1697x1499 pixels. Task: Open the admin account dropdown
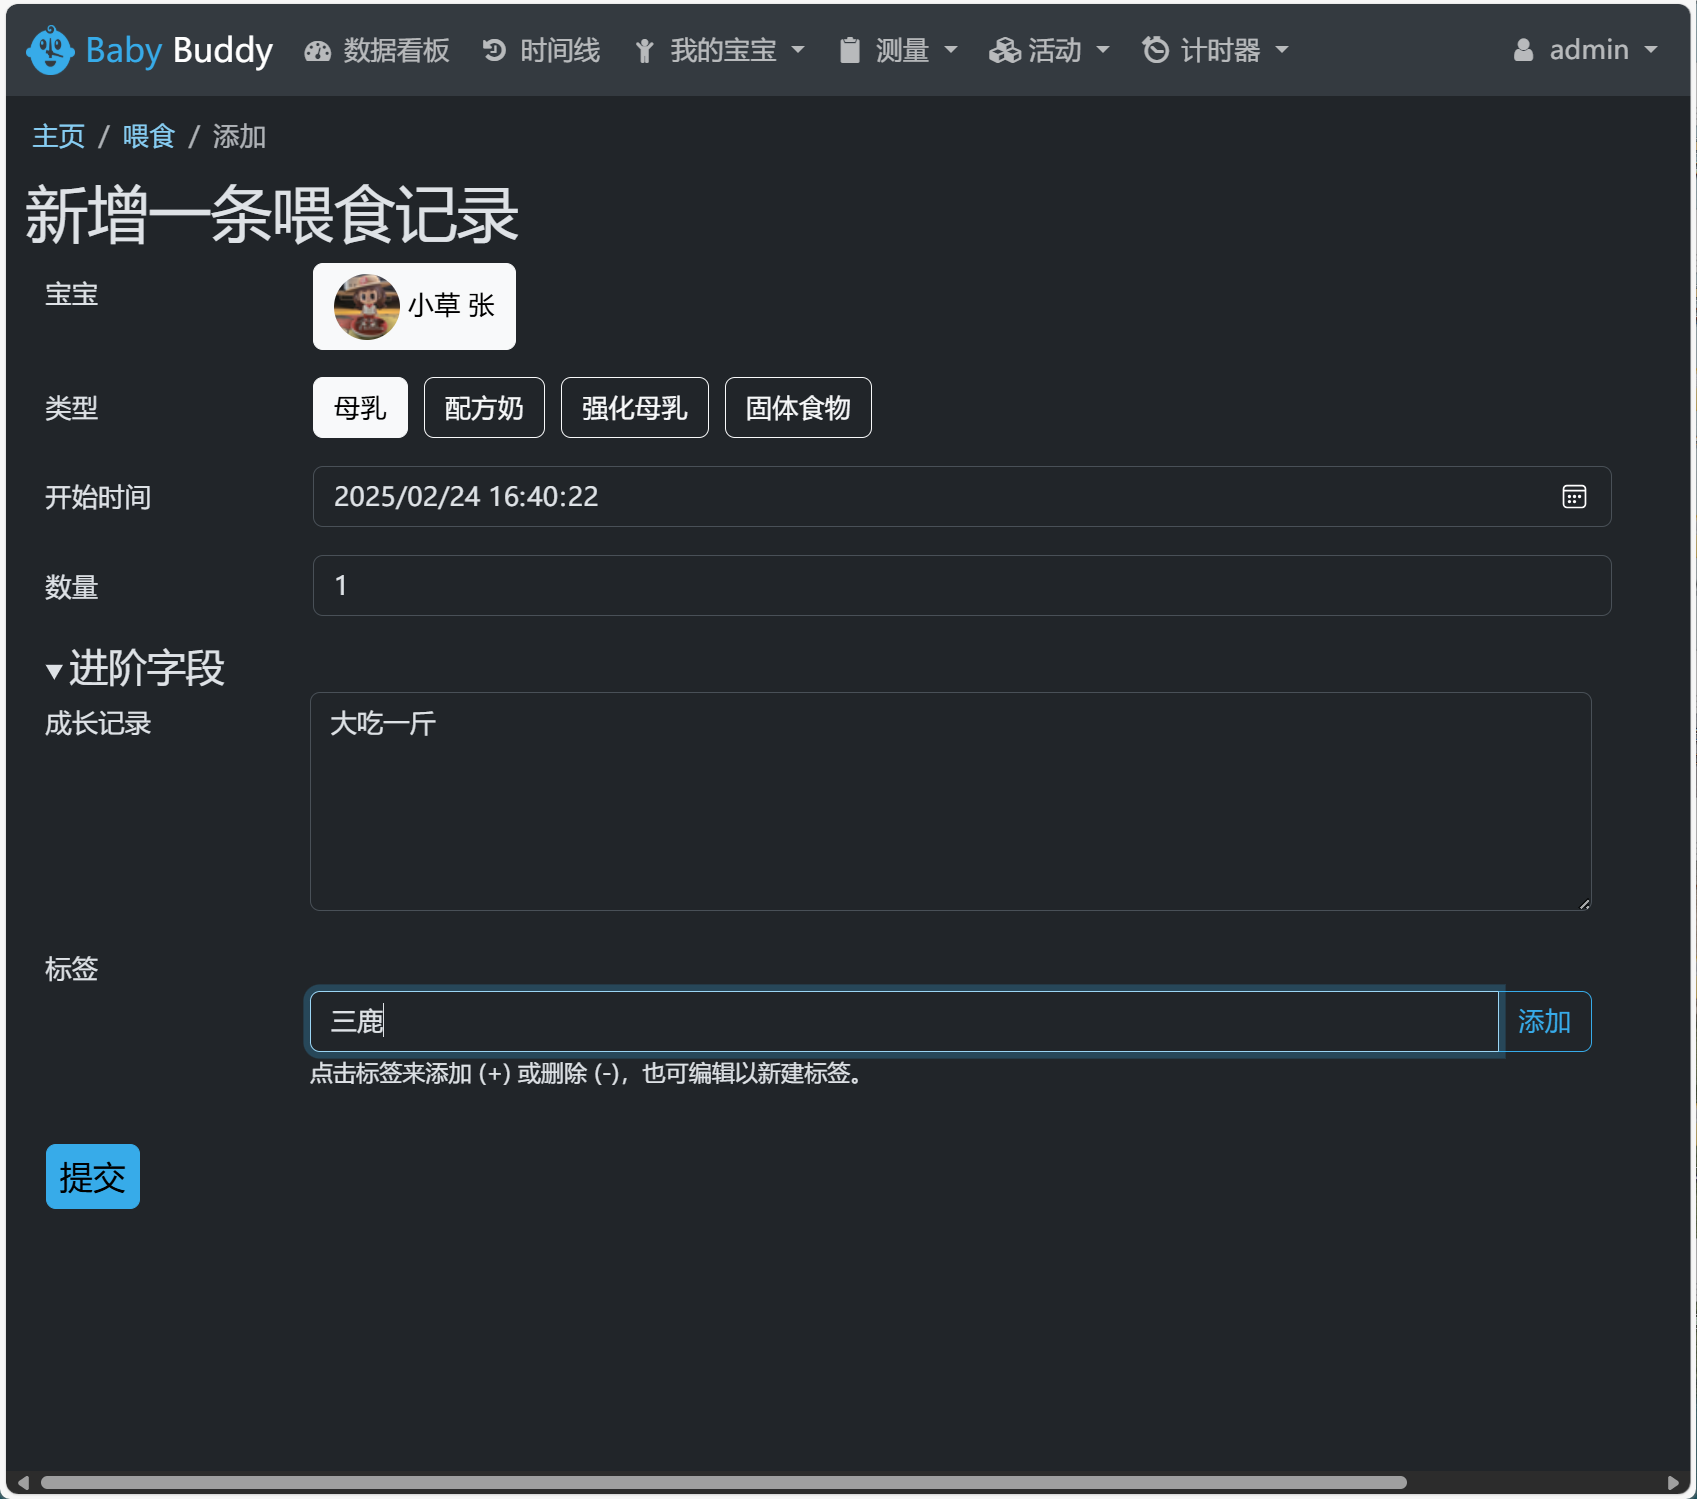coord(1585,49)
